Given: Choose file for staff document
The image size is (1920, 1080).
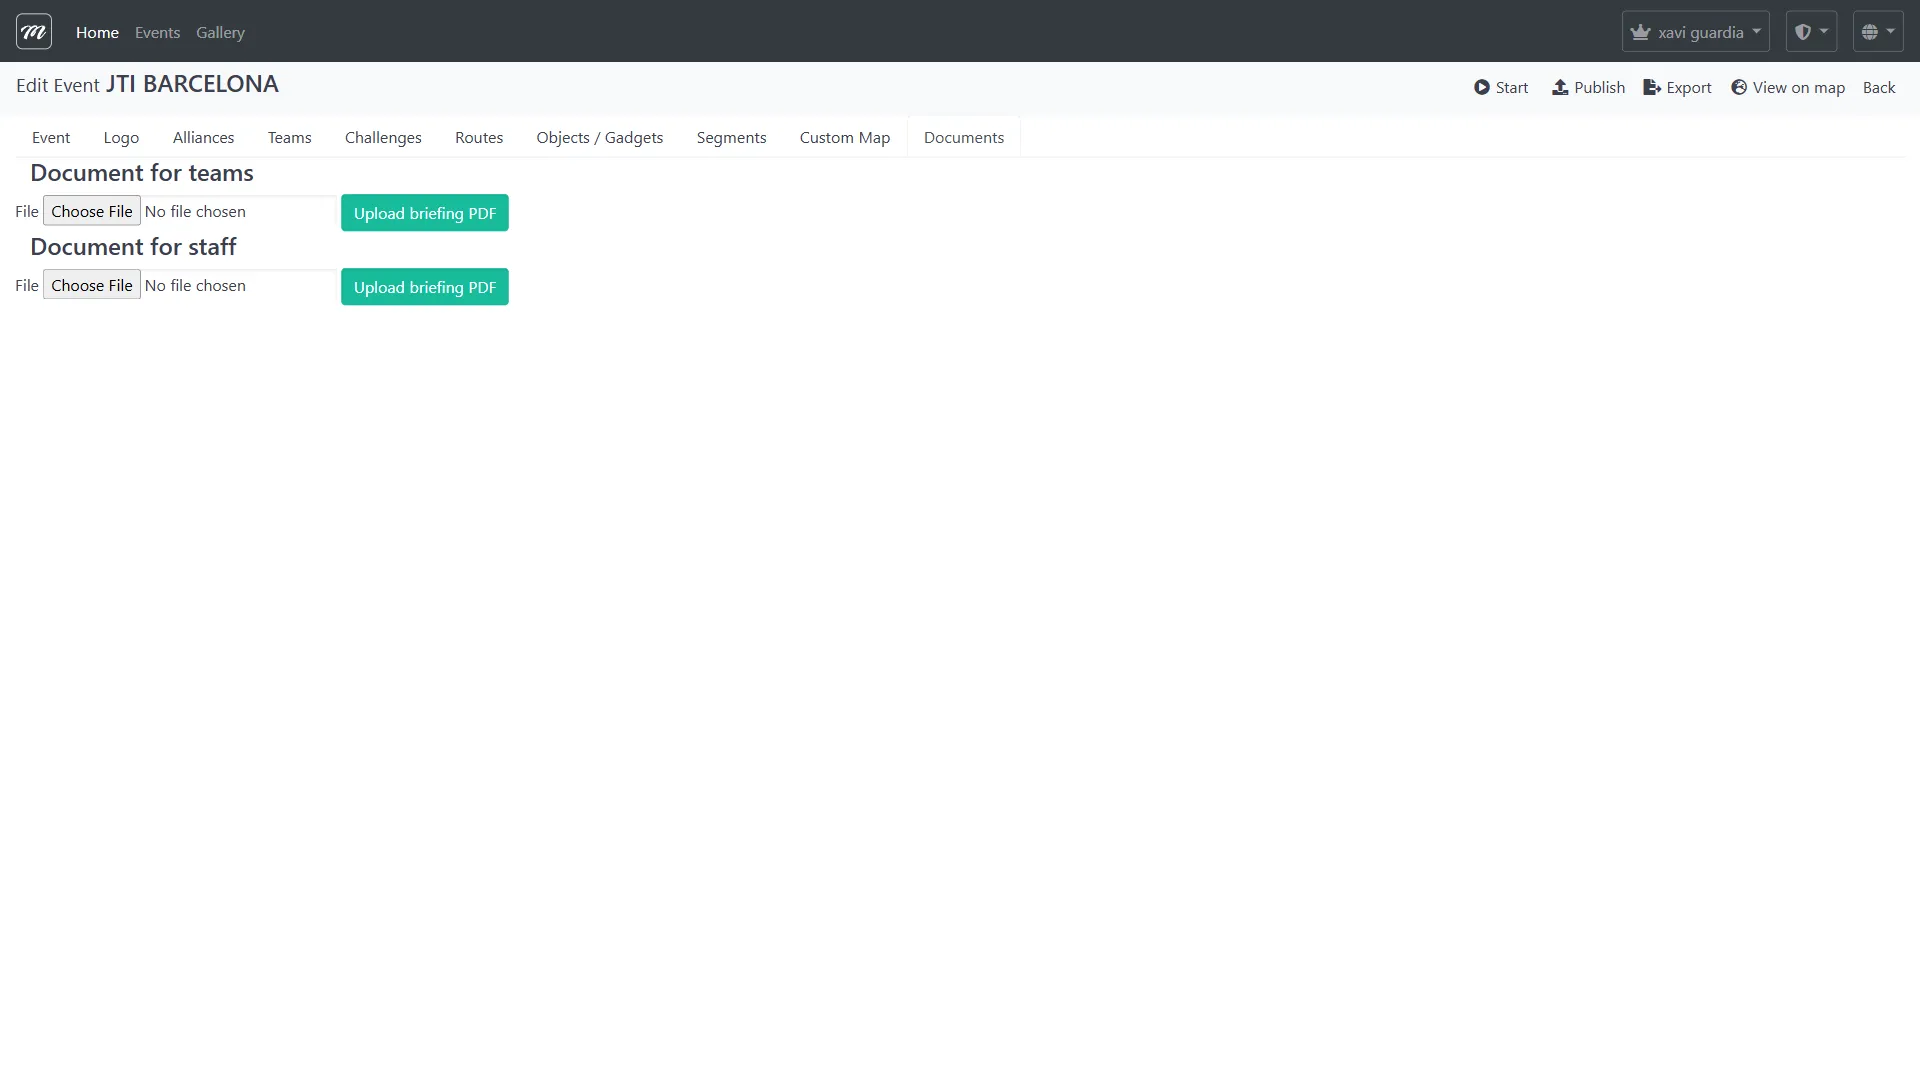Looking at the screenshot, I should (x=92, y=285).
